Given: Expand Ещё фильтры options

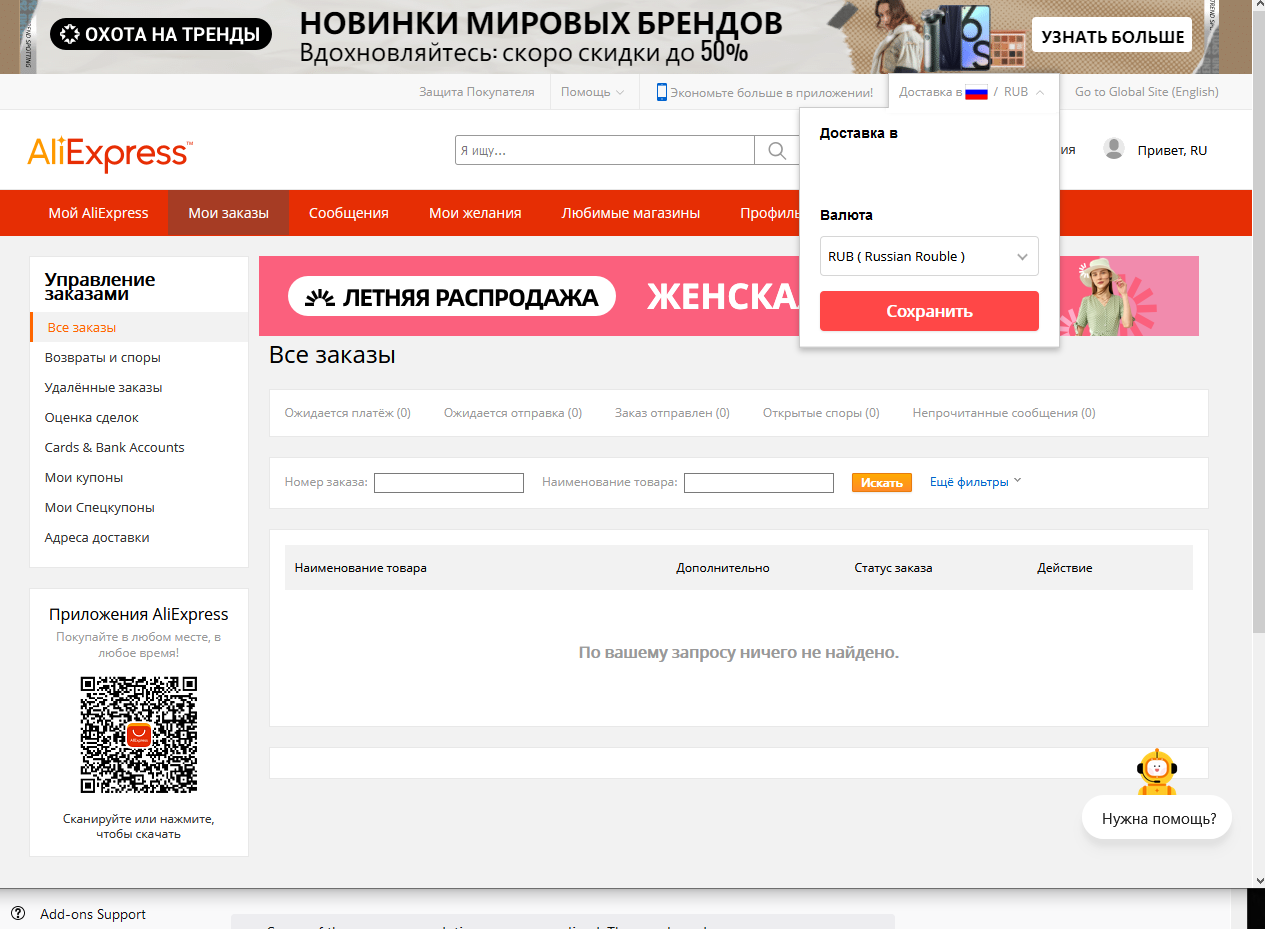Looking at the screenshot, I should coord(976,482).
